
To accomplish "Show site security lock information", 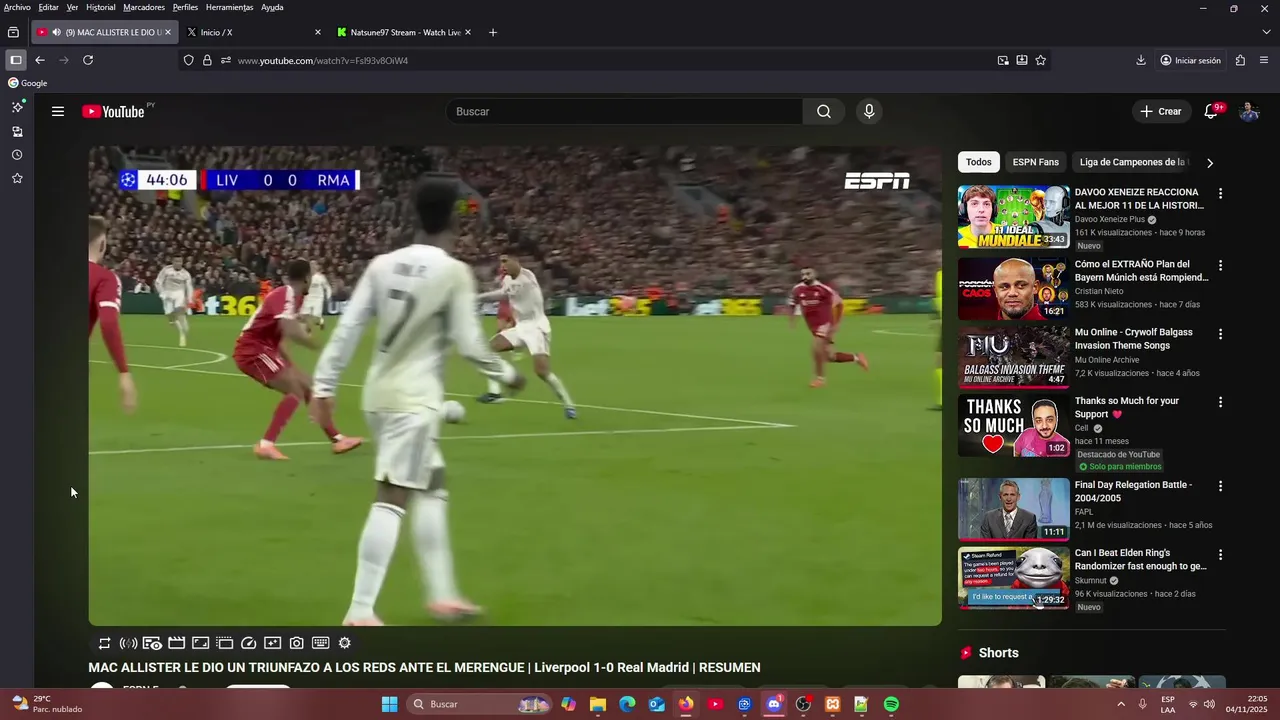I will tap(207, 60).
